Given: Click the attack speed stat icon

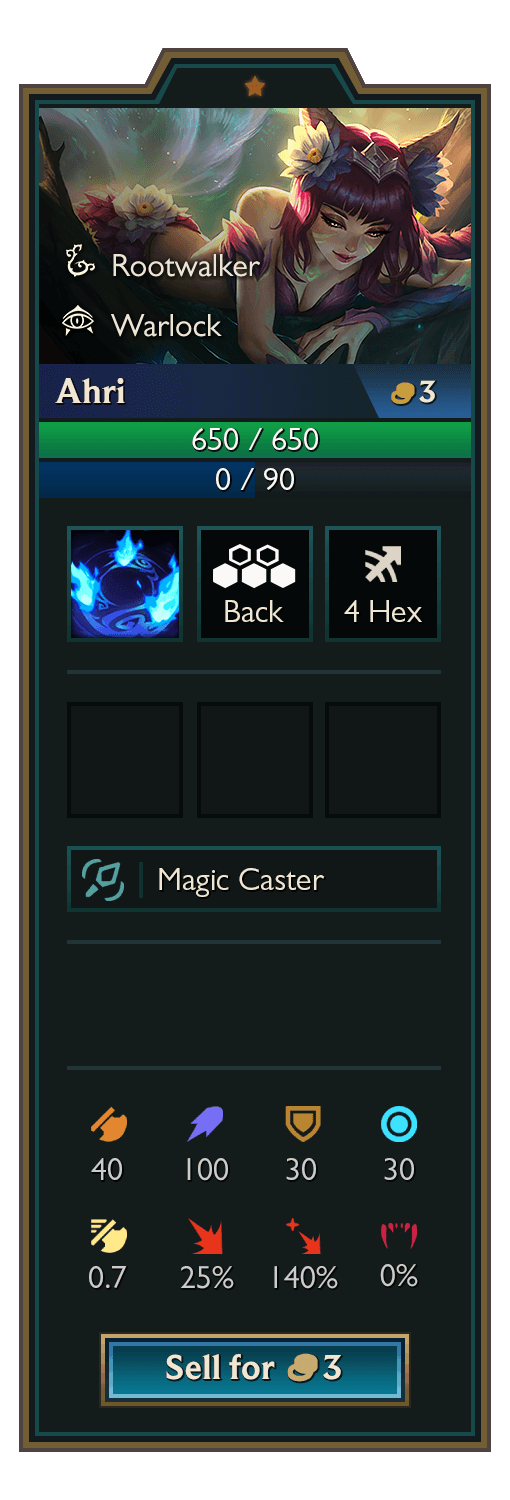Looking at the screenshot, I should [x=108, y=1236].
